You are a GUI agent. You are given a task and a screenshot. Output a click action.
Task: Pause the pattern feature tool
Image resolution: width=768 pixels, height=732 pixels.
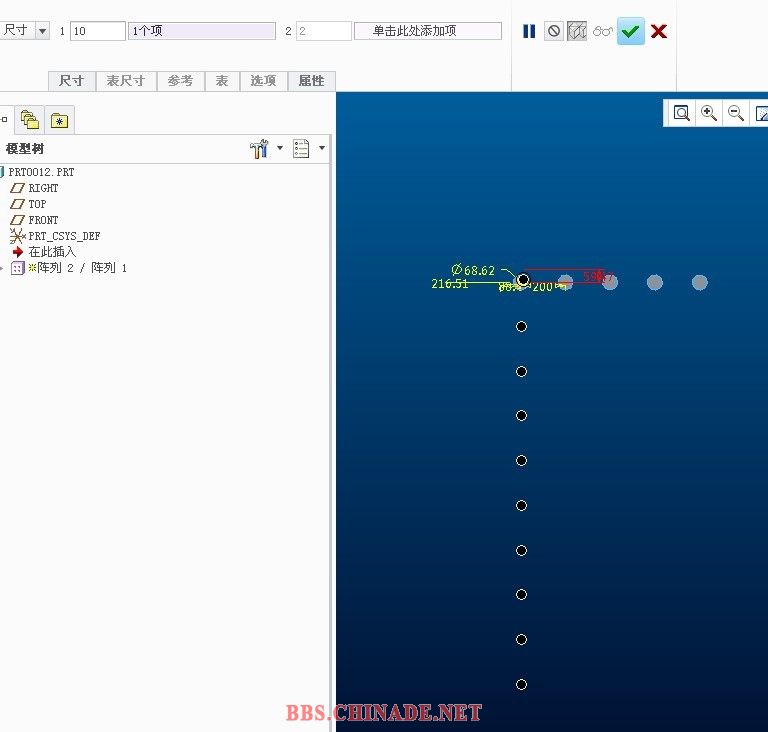click(529, 31)
